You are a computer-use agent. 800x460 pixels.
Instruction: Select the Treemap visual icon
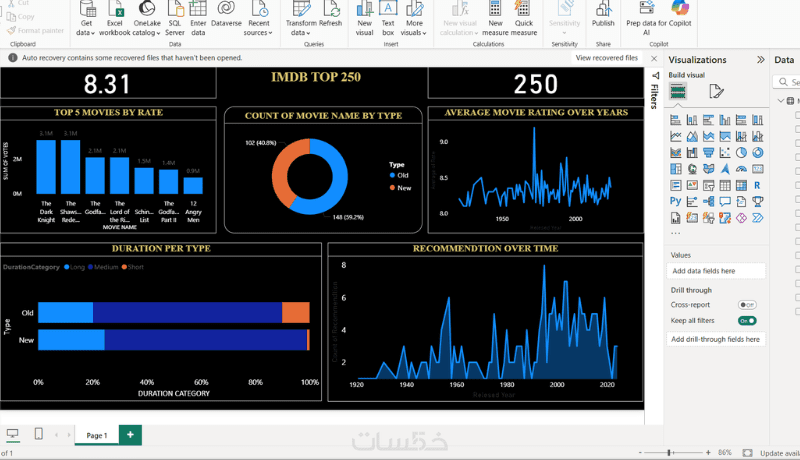tap(676, 169)
